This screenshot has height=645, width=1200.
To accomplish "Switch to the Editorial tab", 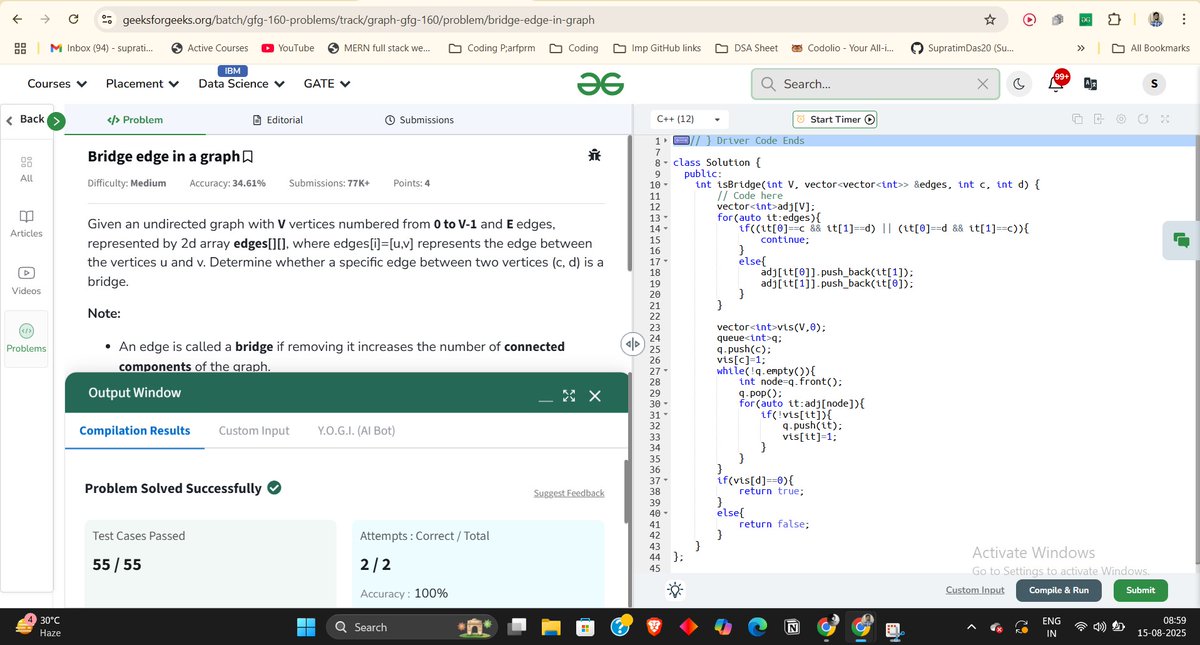I will [277, 120].
